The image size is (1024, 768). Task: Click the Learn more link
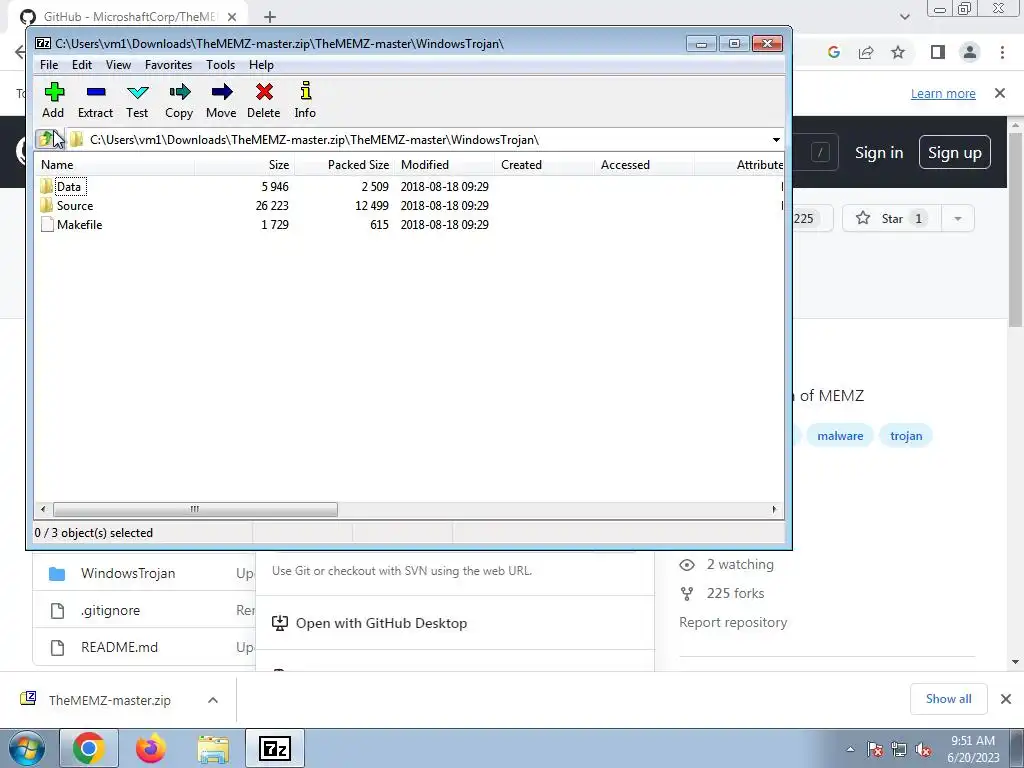pyautogui.click(x=943, y=93)
